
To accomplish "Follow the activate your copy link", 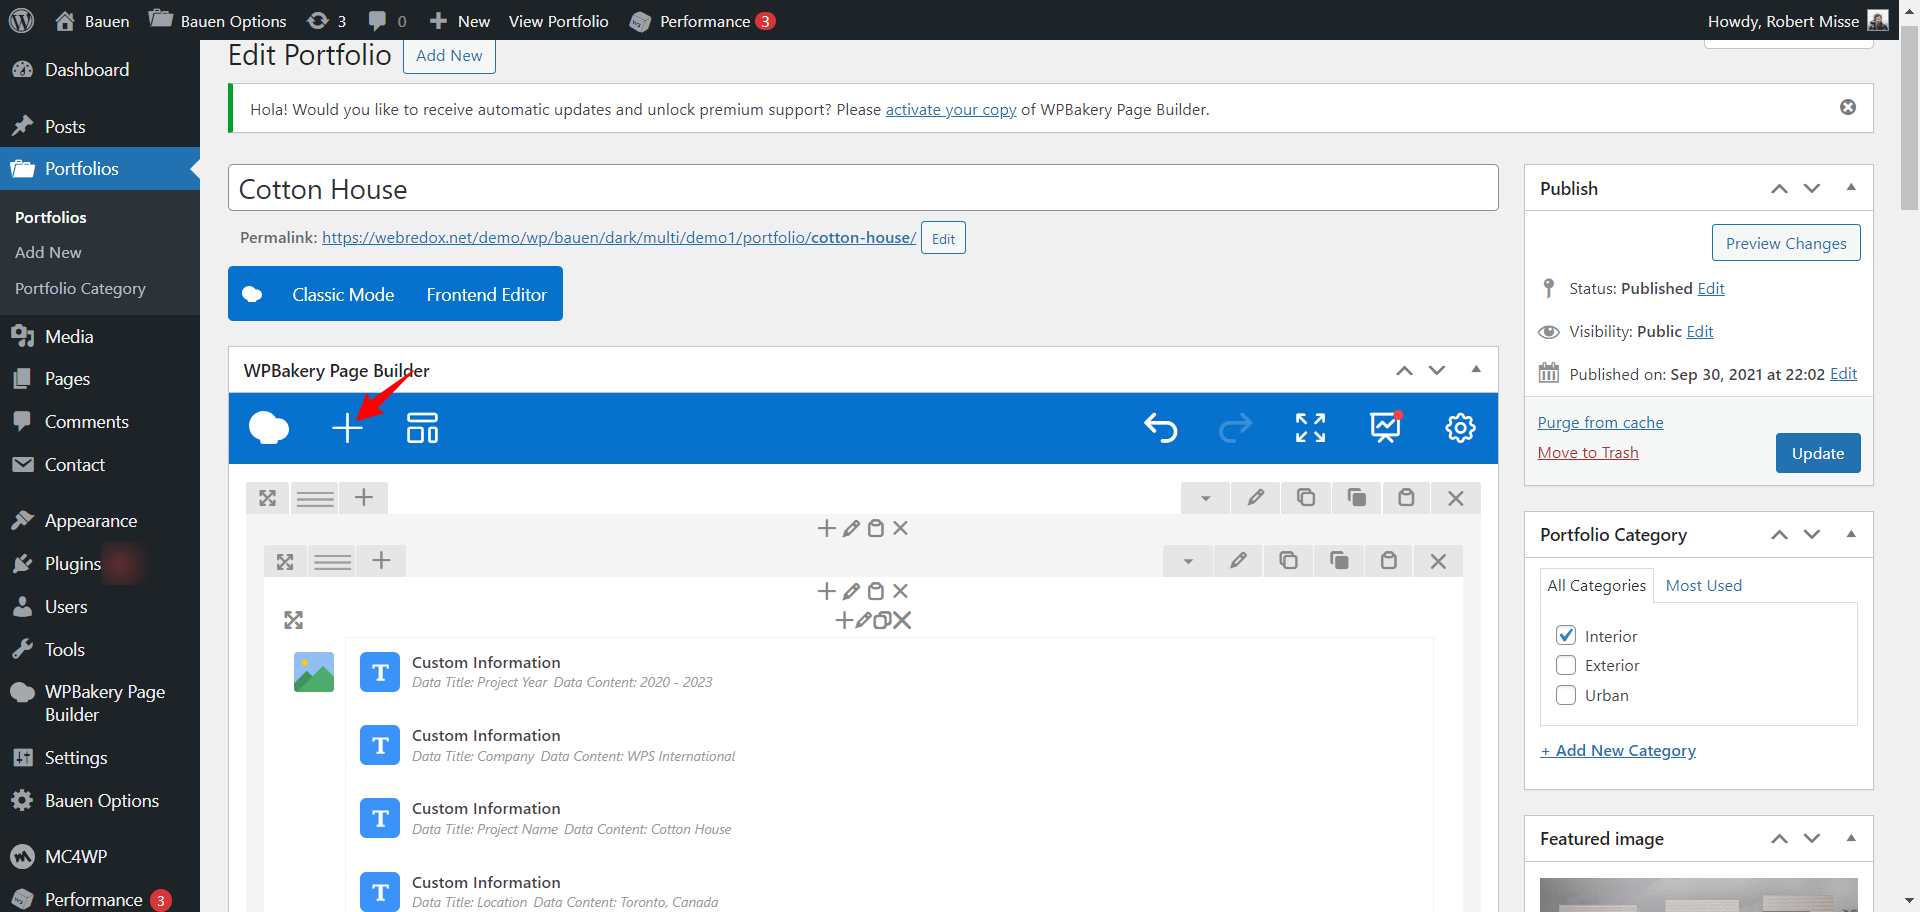I will coord(951,109).
